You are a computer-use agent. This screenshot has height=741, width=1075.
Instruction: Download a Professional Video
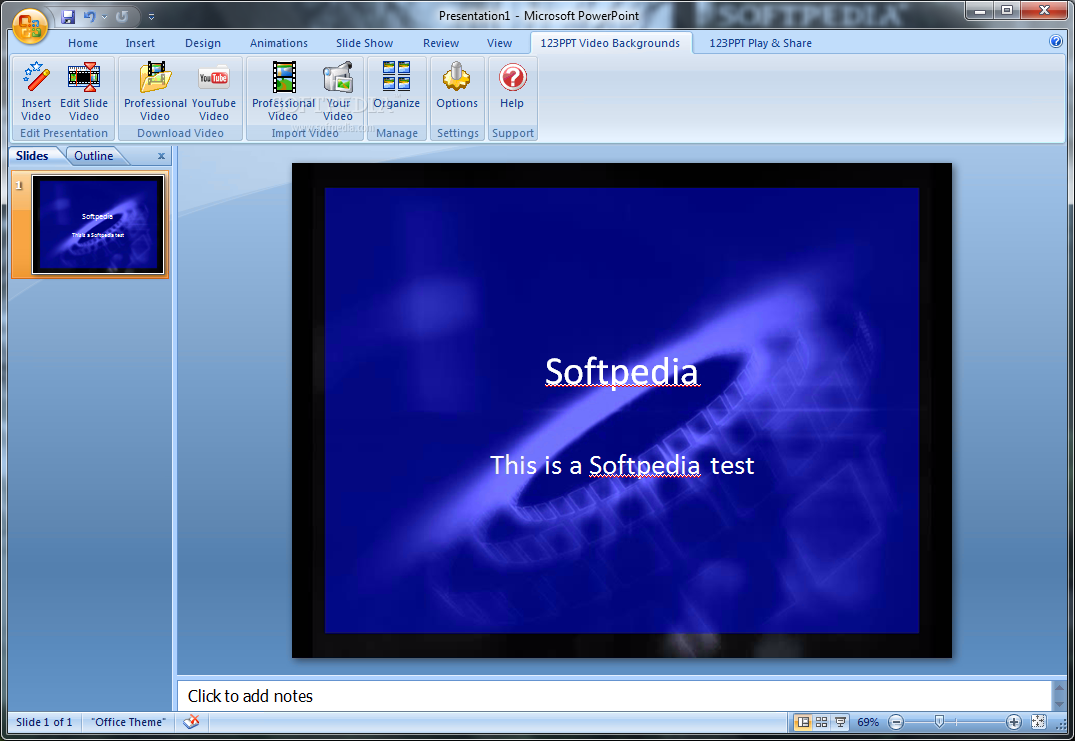coord(155,90)
